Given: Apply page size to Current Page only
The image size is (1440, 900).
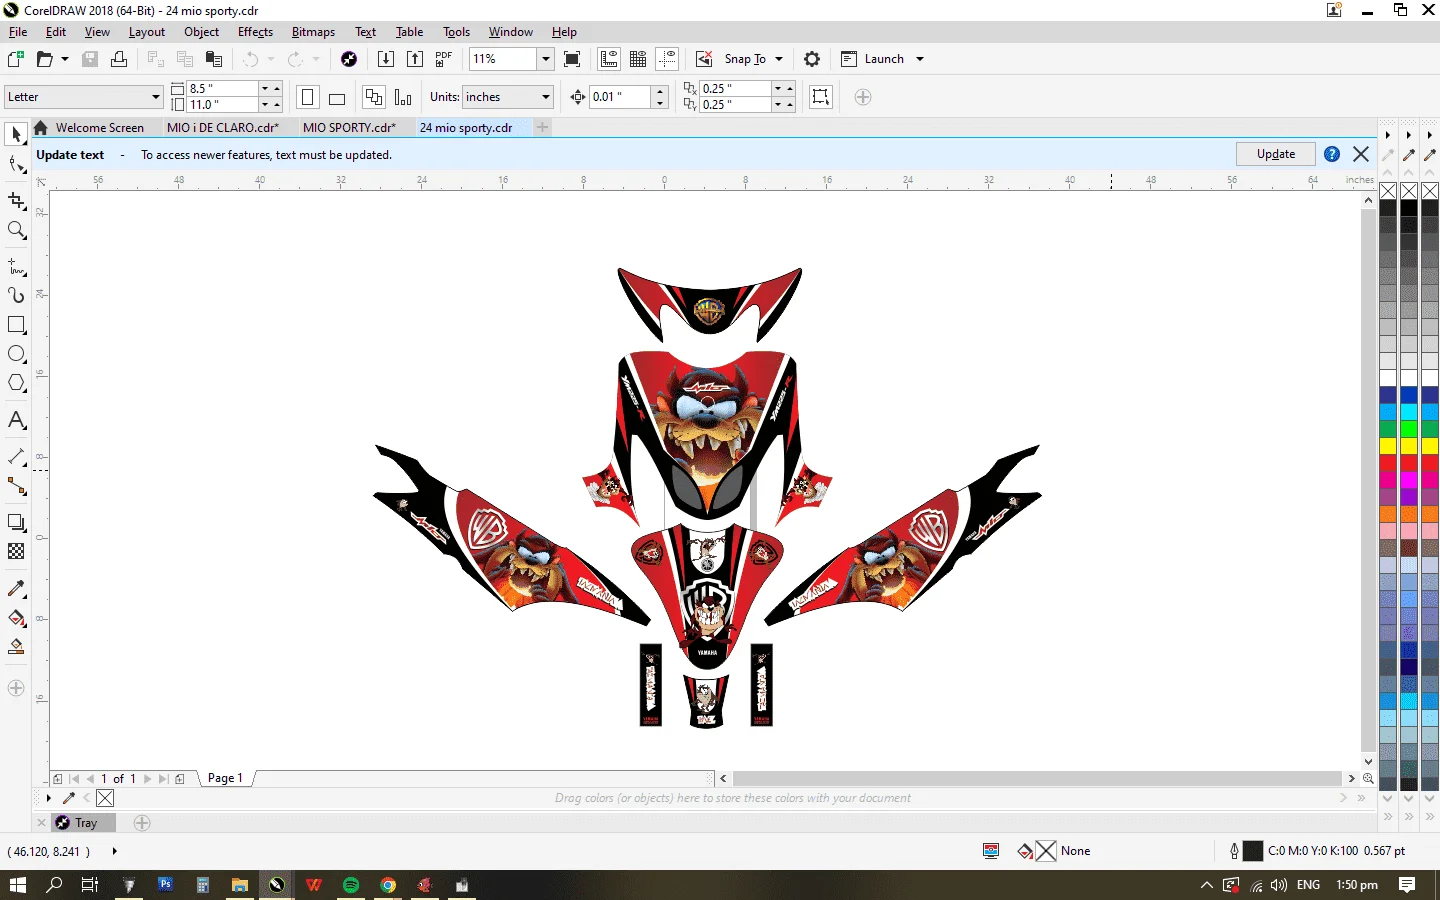Looking at the screenshot, I should (x=403, y=97).
